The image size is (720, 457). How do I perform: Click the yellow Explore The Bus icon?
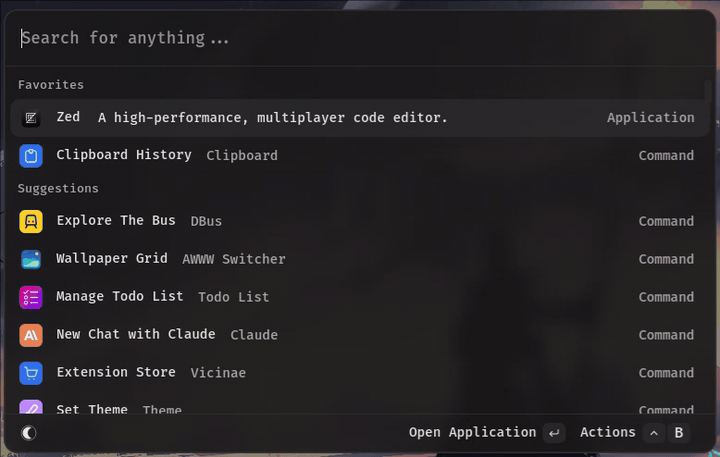pos(31,222)
